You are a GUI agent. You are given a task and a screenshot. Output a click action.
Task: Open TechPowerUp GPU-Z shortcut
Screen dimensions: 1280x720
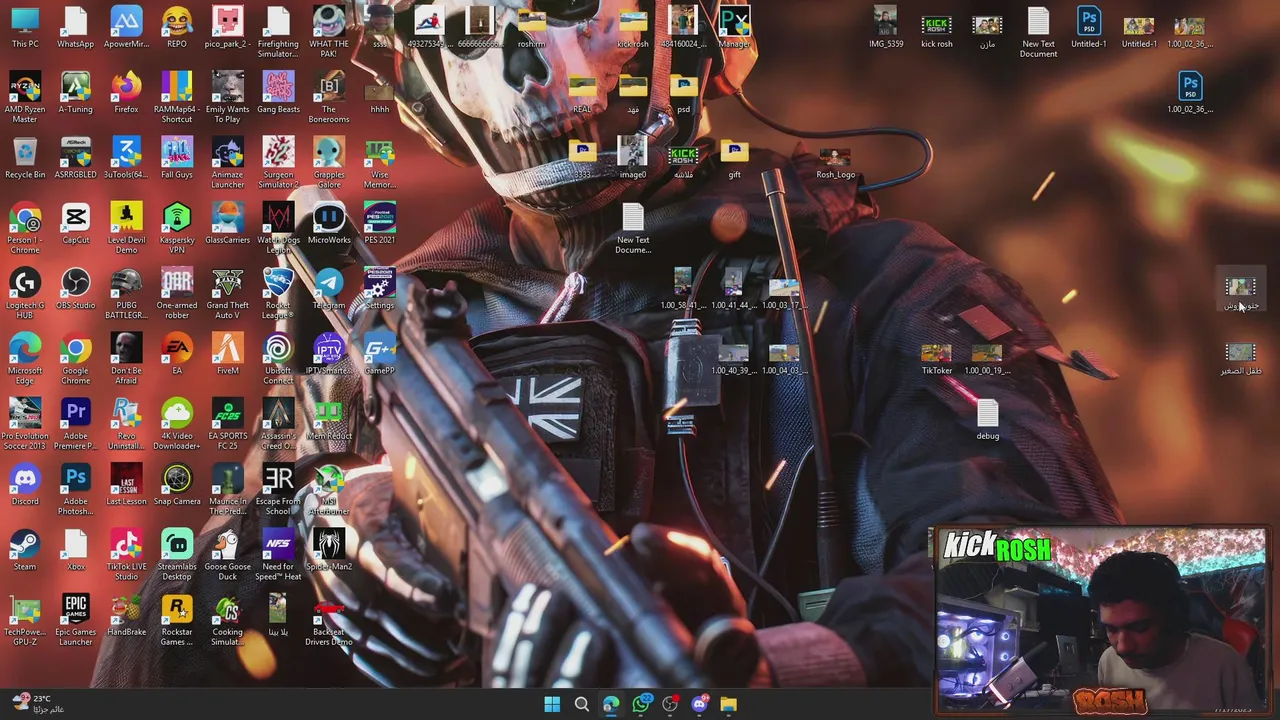click(25, 620)
